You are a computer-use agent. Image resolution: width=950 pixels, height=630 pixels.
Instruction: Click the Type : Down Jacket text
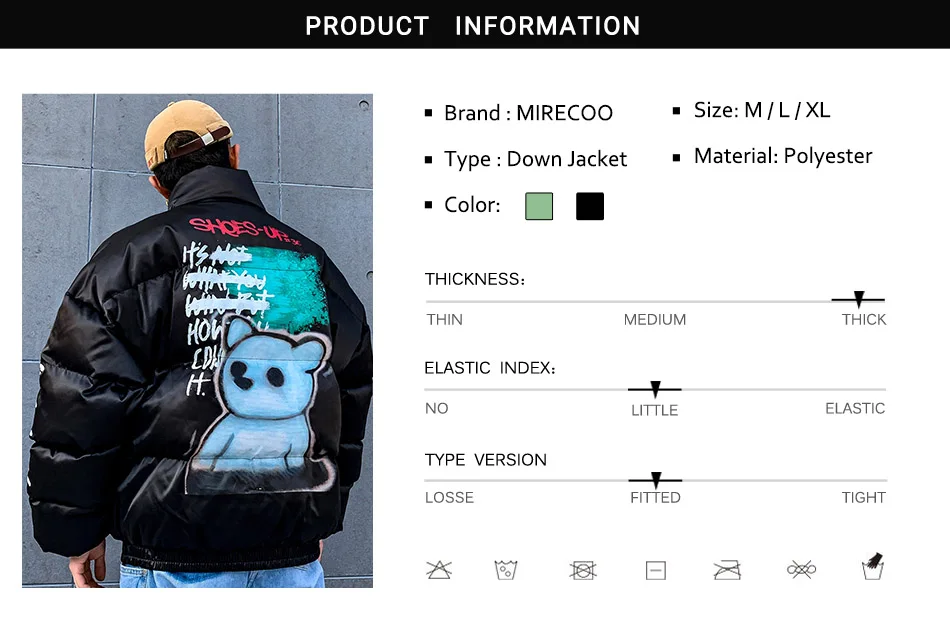[535, 159]
